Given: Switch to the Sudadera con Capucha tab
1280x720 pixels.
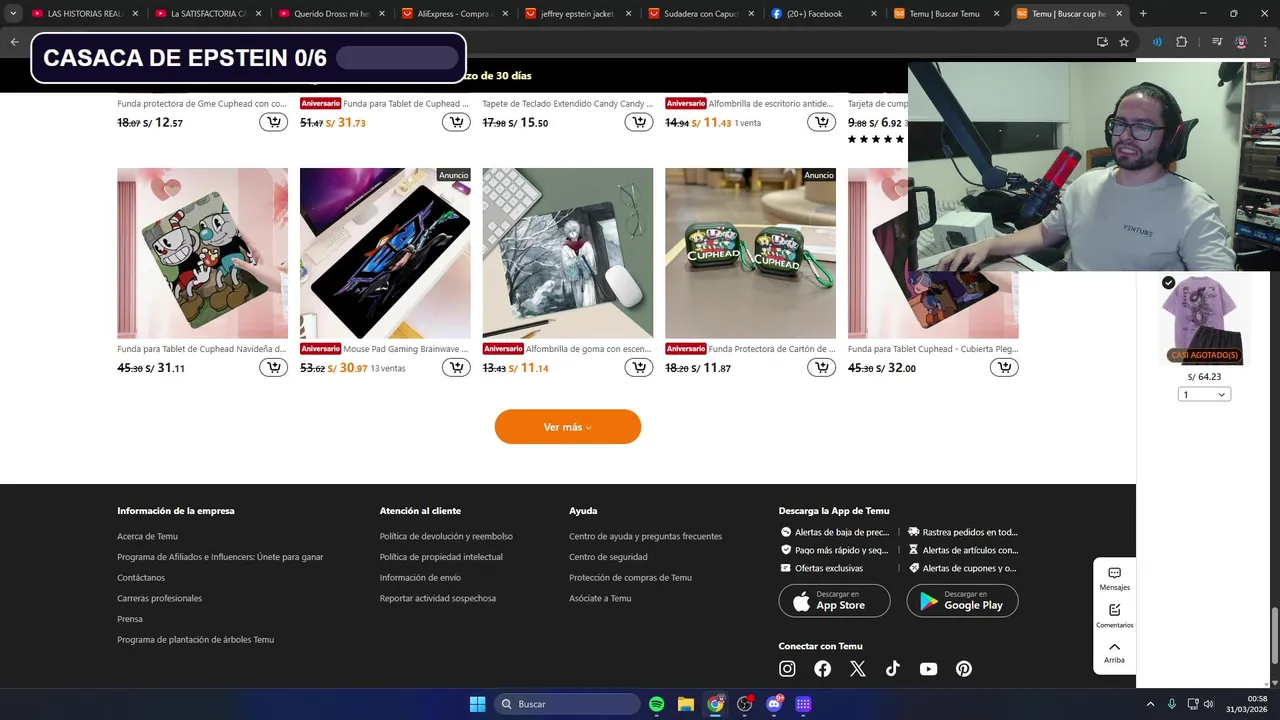Looking at the screenshot, I should (700, 14).
